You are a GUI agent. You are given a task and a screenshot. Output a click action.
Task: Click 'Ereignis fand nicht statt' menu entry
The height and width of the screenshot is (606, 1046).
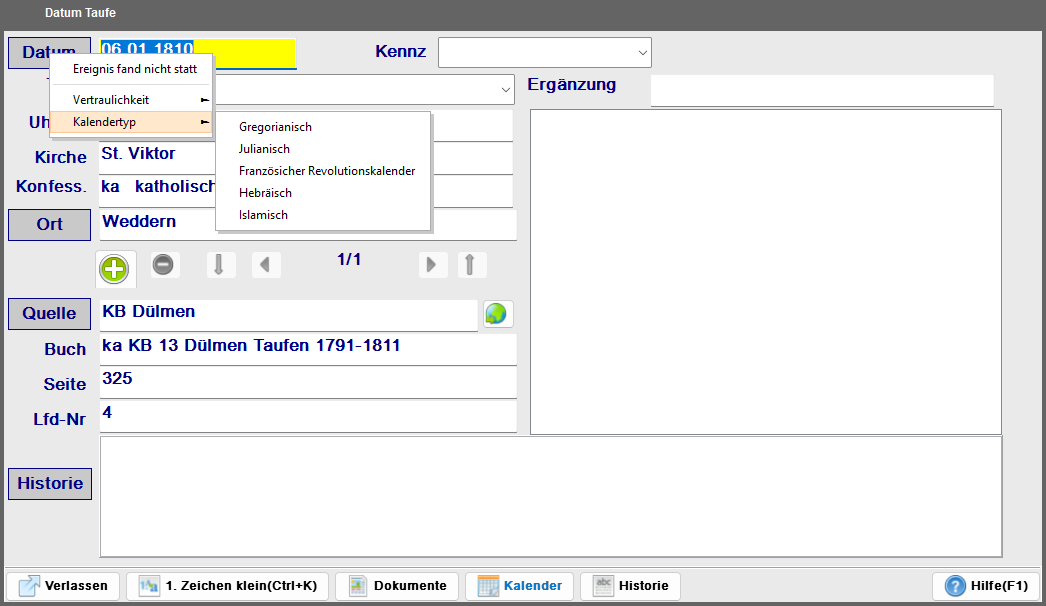[x=134, y=69]
